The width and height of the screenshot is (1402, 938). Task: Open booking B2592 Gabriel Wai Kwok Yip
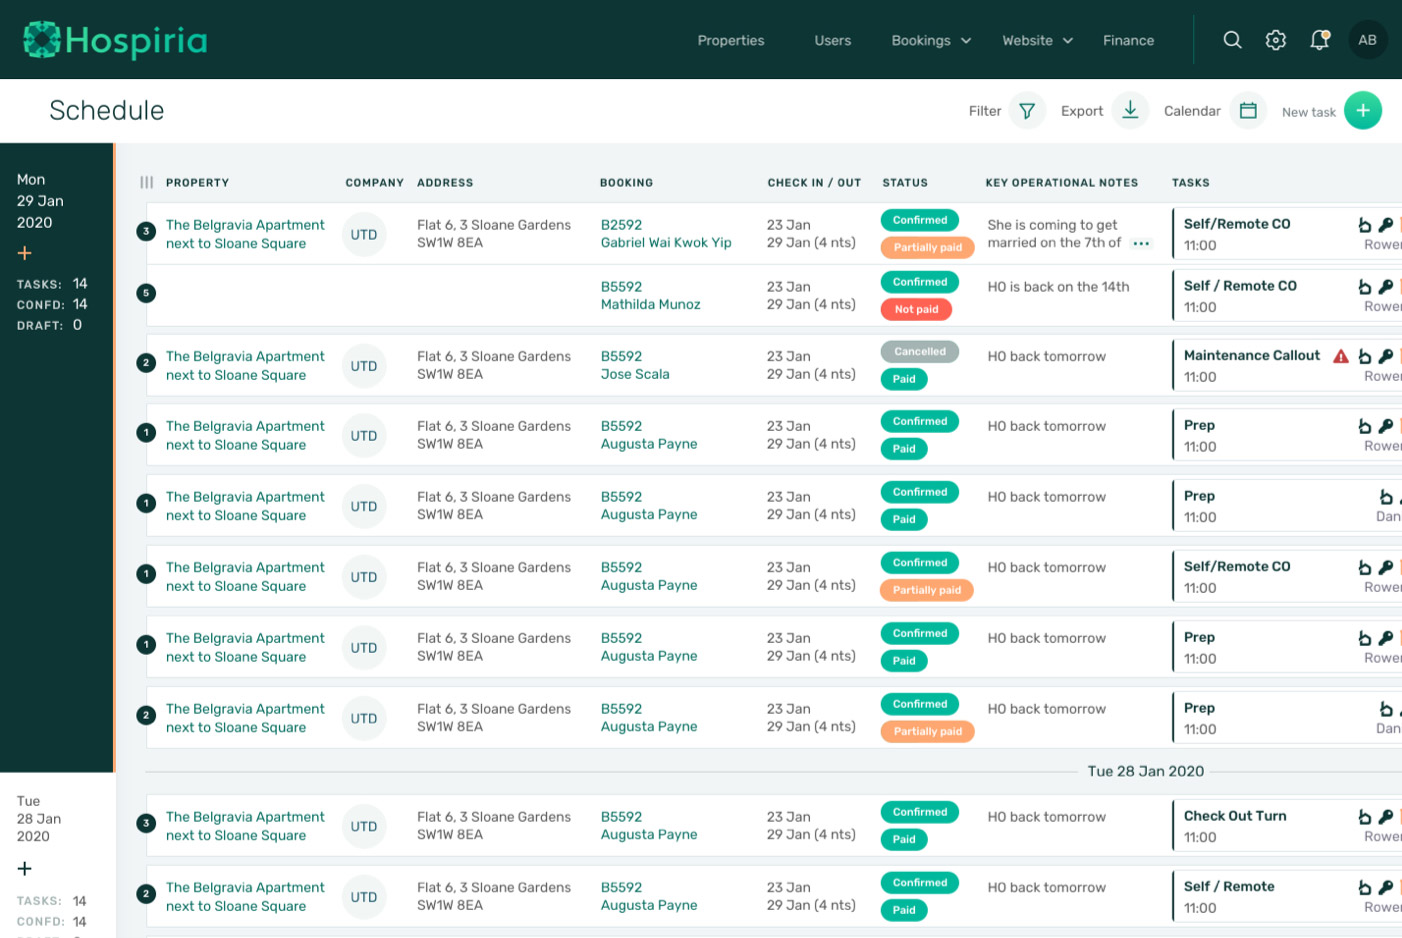point(666,234)
